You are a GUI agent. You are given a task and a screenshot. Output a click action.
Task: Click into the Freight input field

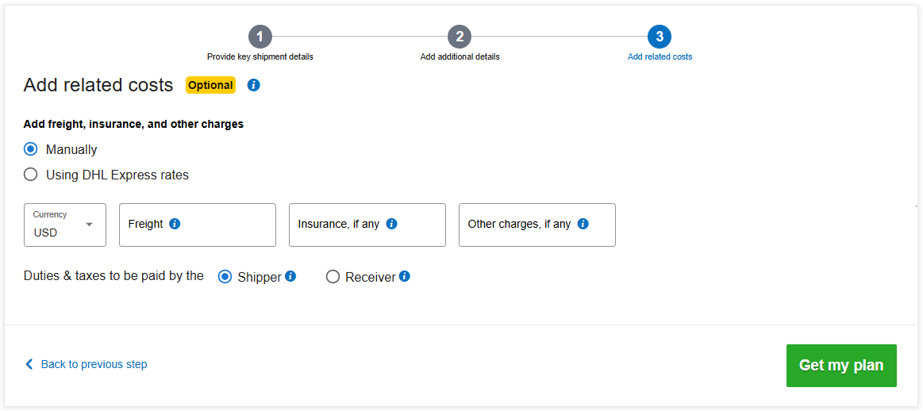click(x=197, y=225)
